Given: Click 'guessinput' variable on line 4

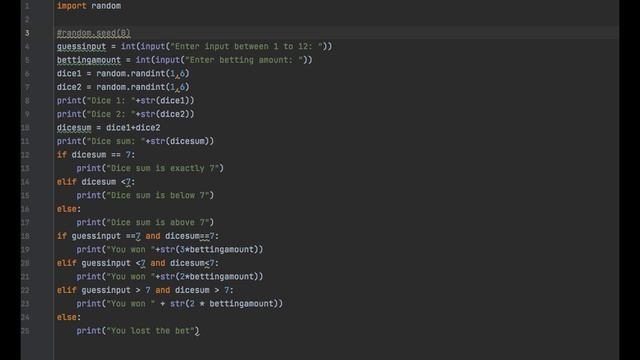Looking at the screenshot, I should [x=81, y=47].
